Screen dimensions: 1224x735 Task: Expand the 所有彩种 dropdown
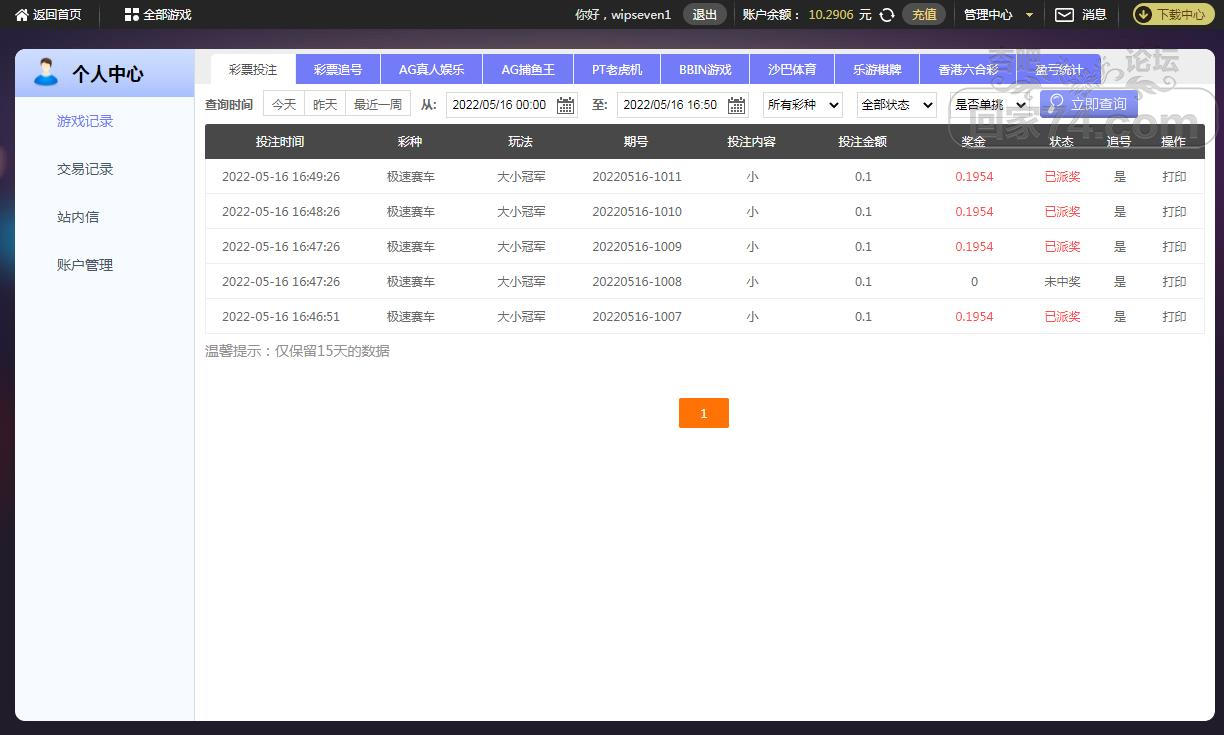(803, 105)
